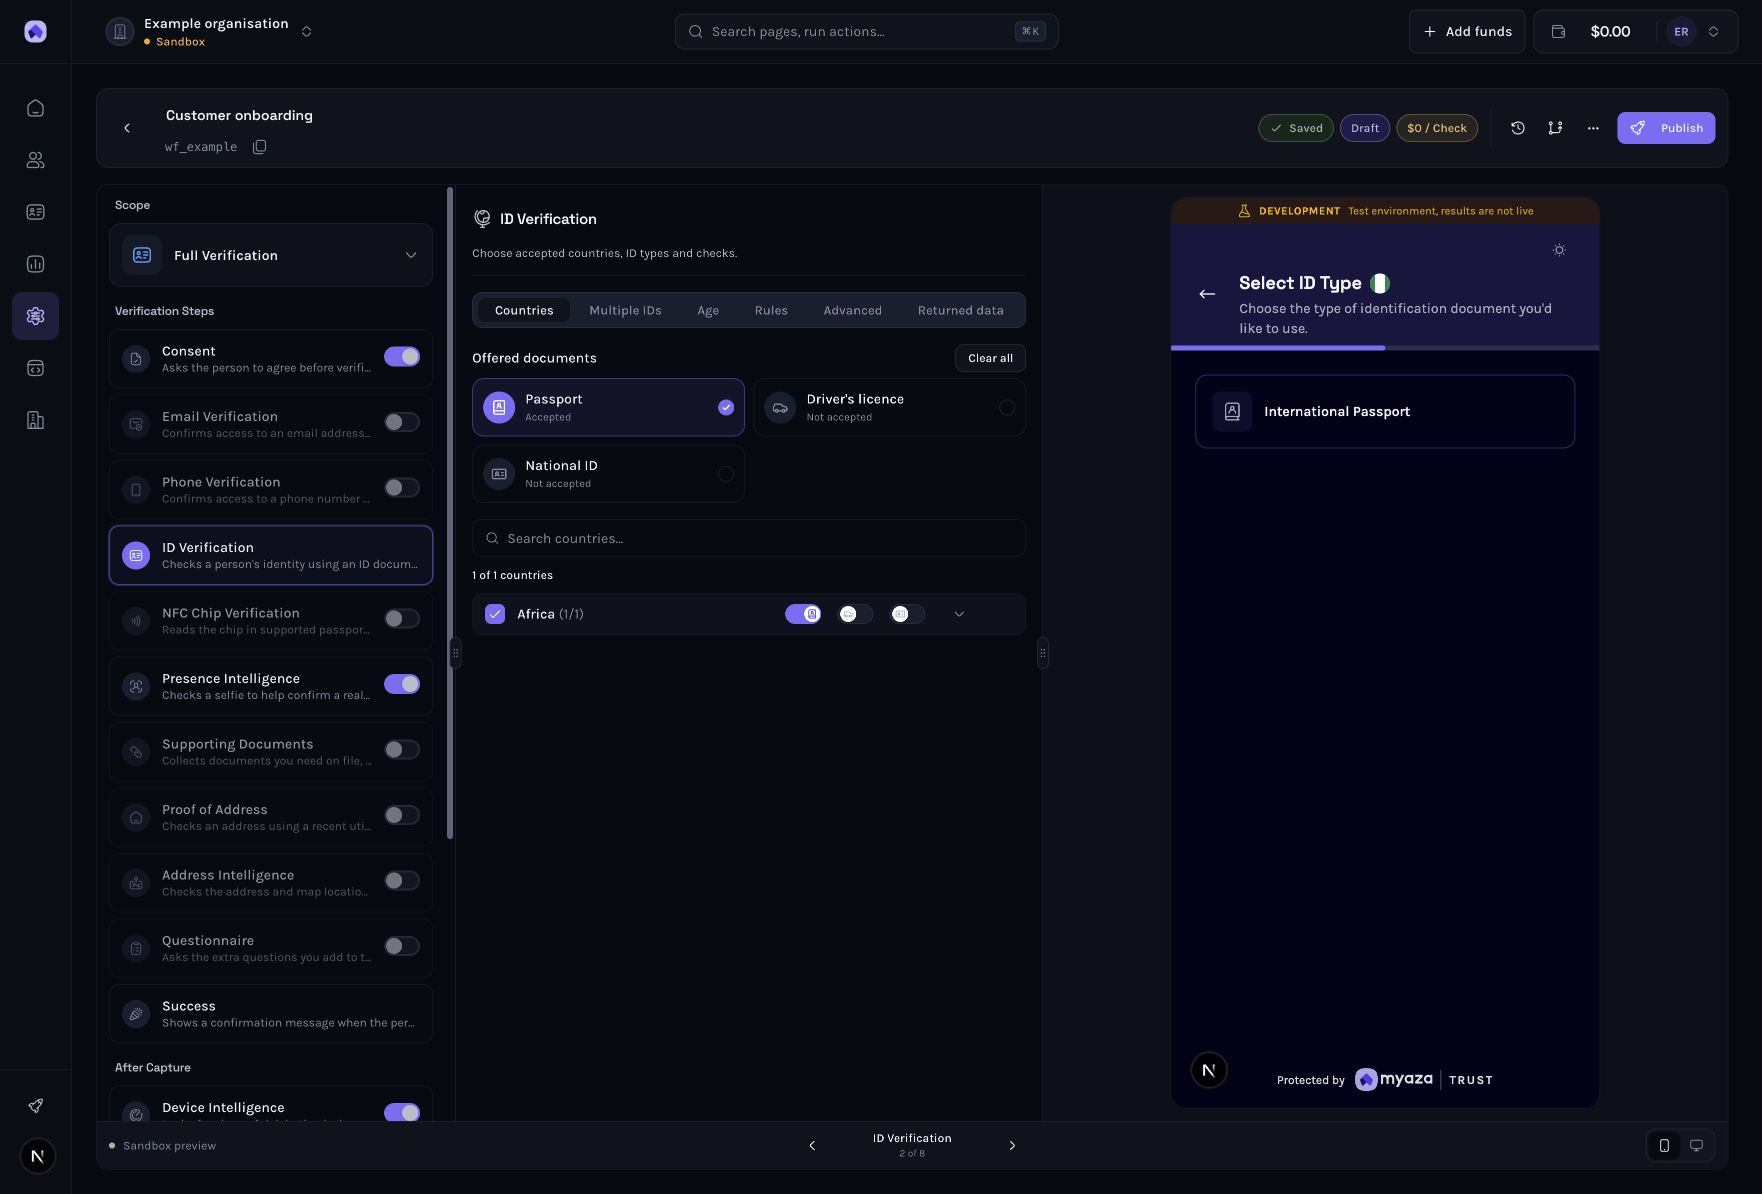
Task: Click the Publish button
Action: (x=1666, y=128)
